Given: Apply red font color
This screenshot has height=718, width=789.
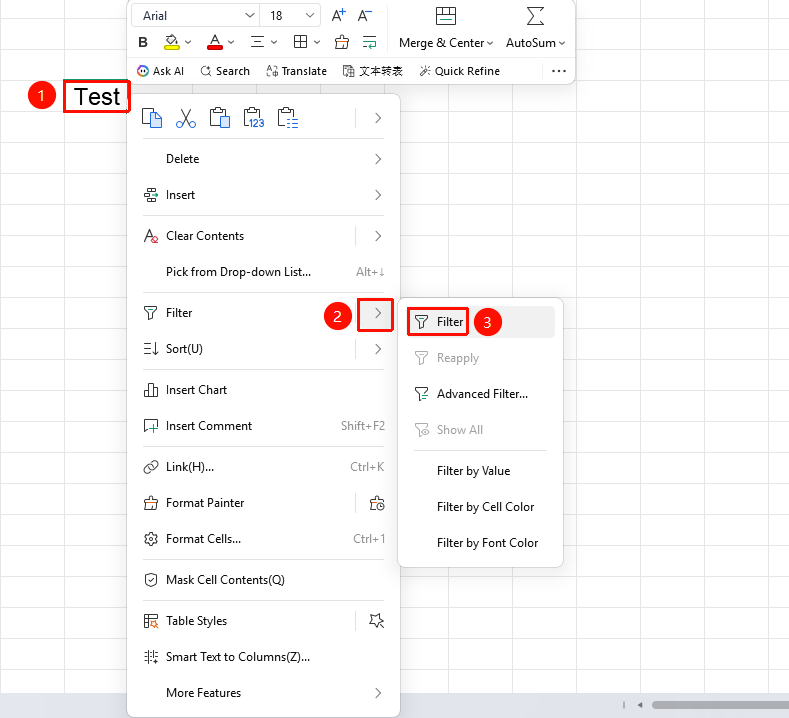Looking at the screenshot, I should click(x=215, y=42).
